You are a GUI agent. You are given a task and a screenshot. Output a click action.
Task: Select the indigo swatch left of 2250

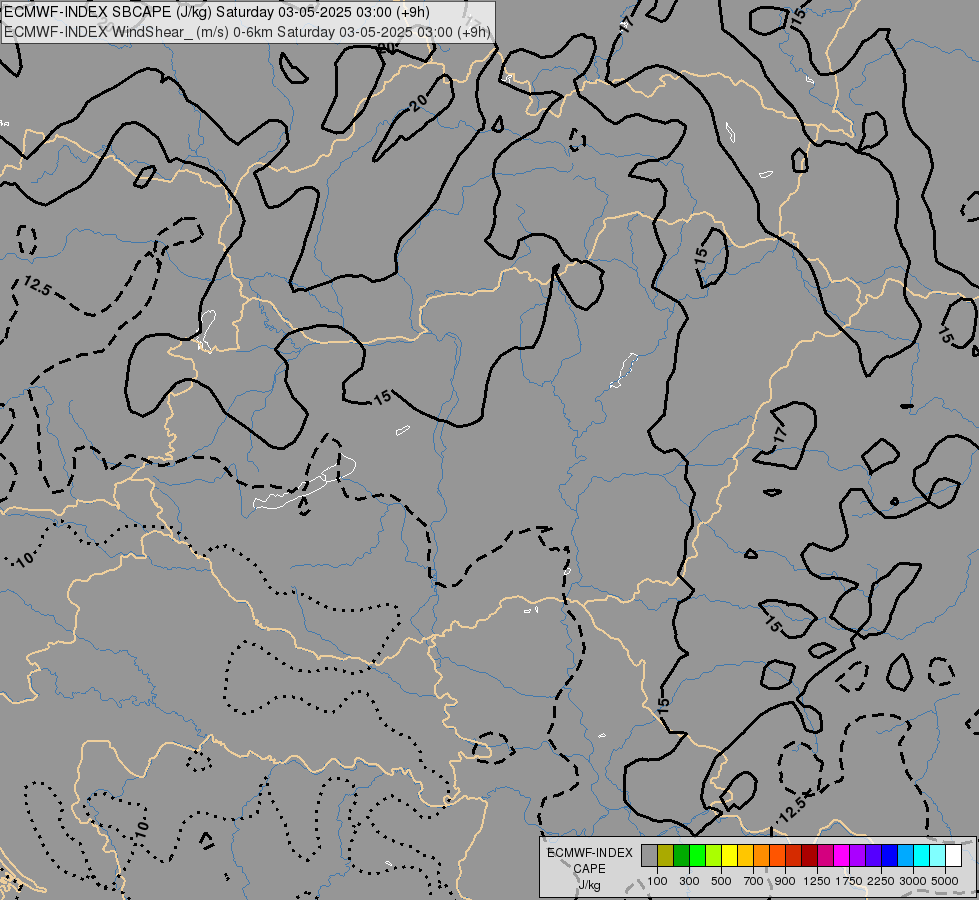pos(873,855)
